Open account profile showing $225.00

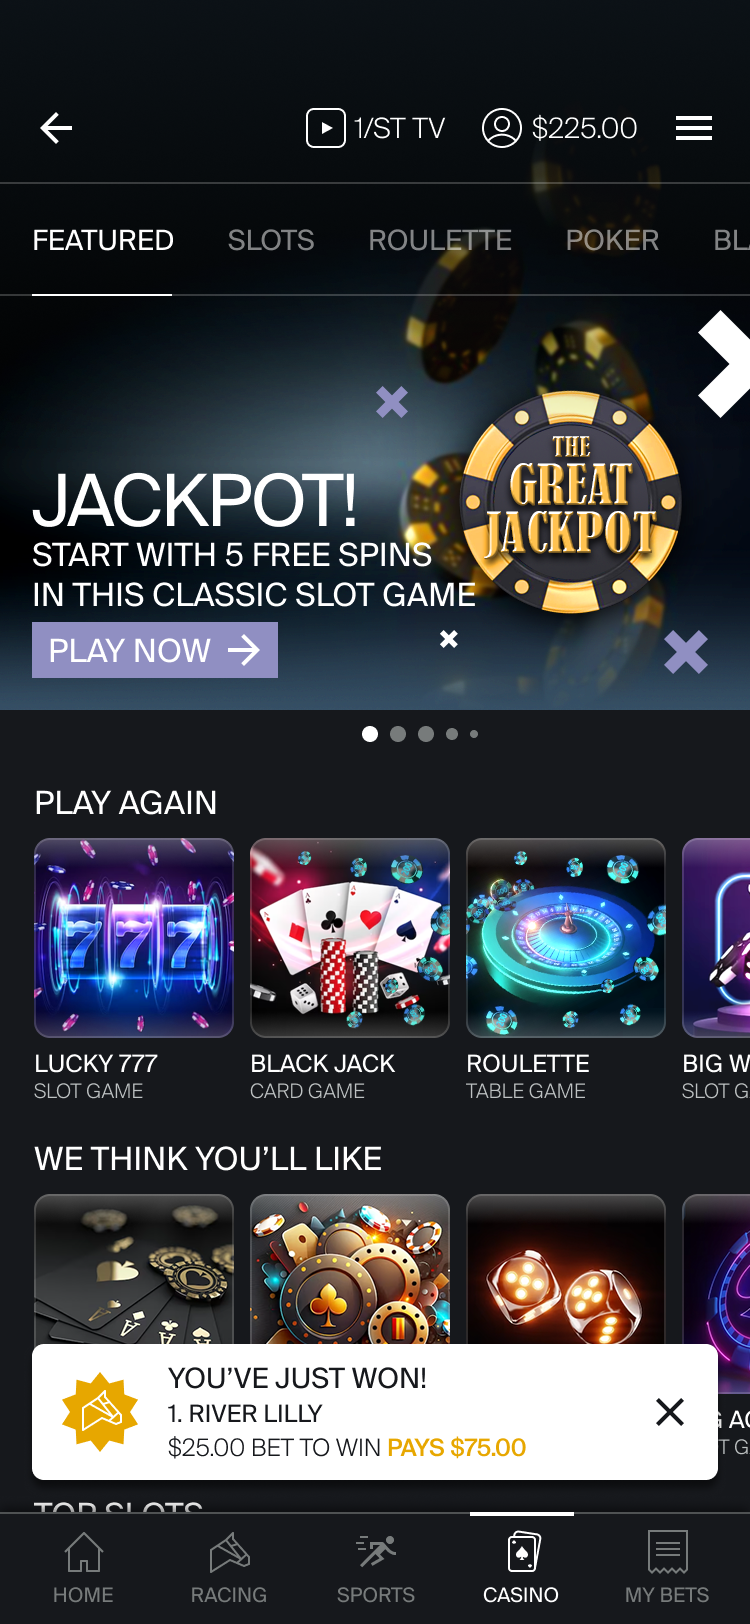coord(559,128)
